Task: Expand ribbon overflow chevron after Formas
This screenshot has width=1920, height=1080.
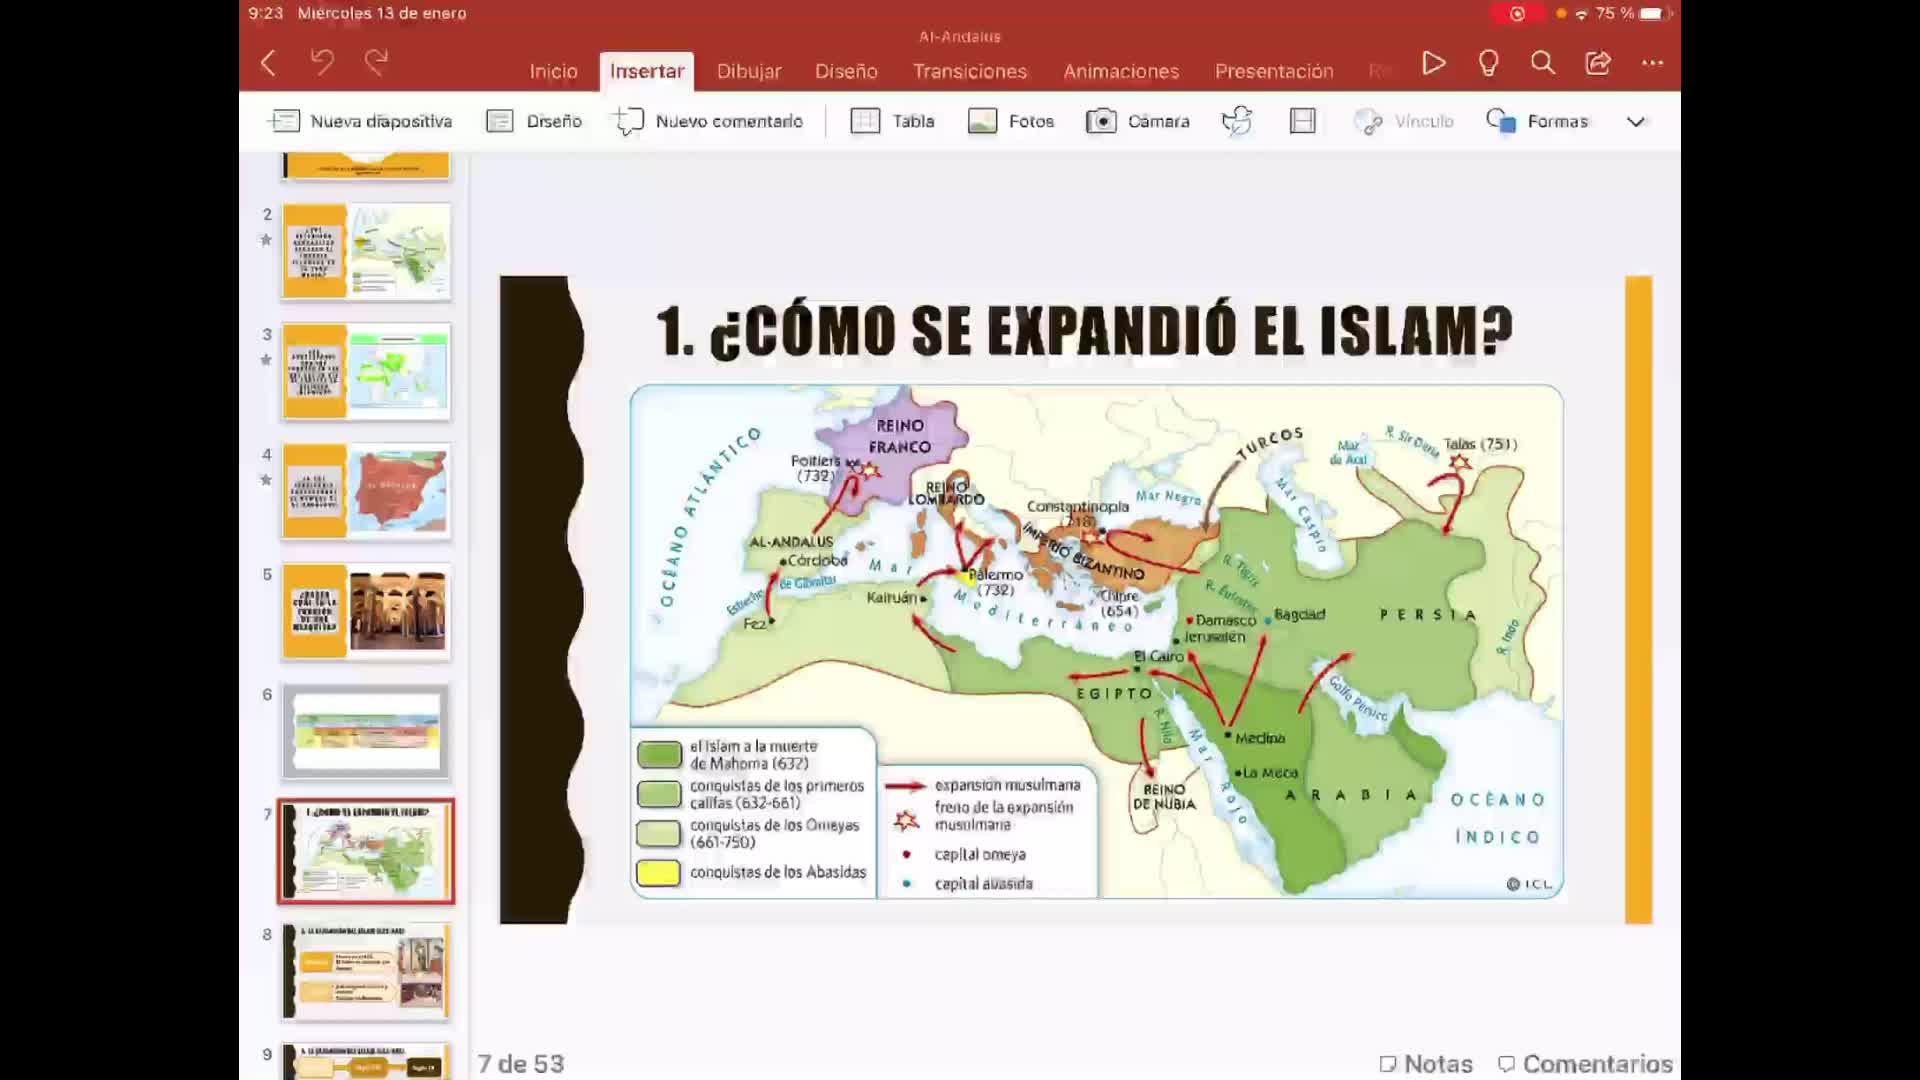Action: click(x=1635, y=122)
